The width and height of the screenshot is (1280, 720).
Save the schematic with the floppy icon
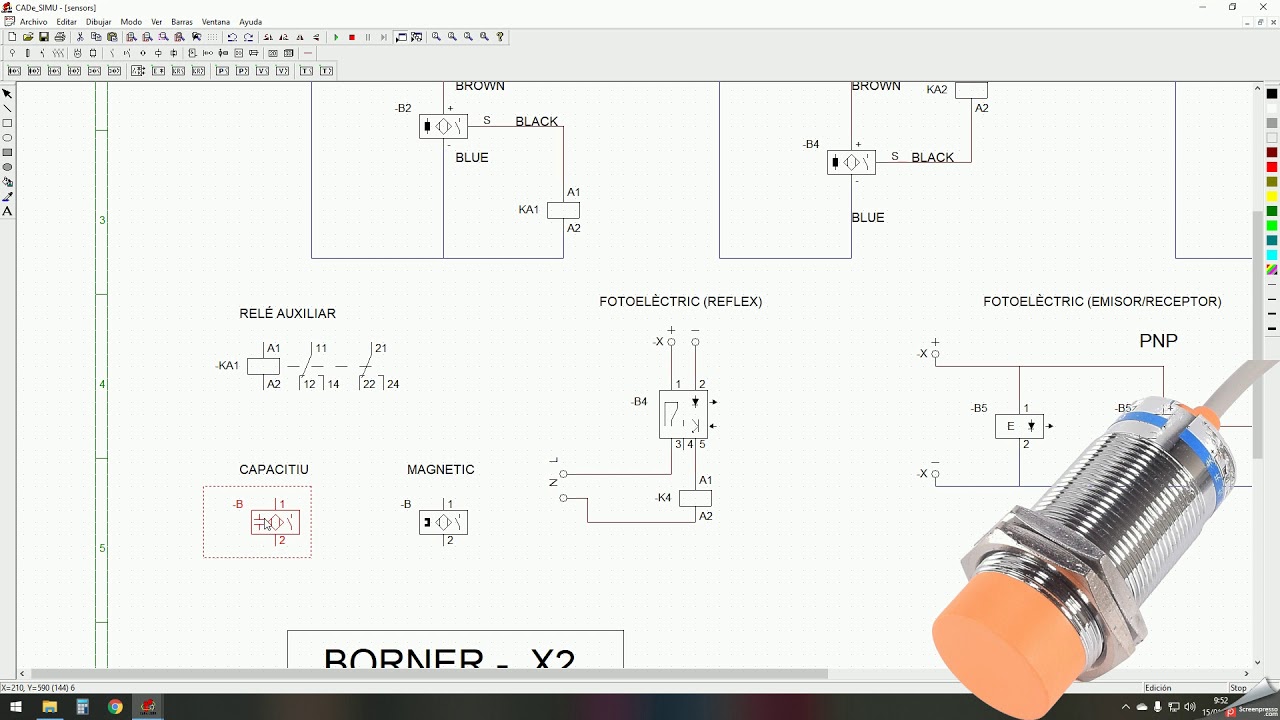pos(44,37)
